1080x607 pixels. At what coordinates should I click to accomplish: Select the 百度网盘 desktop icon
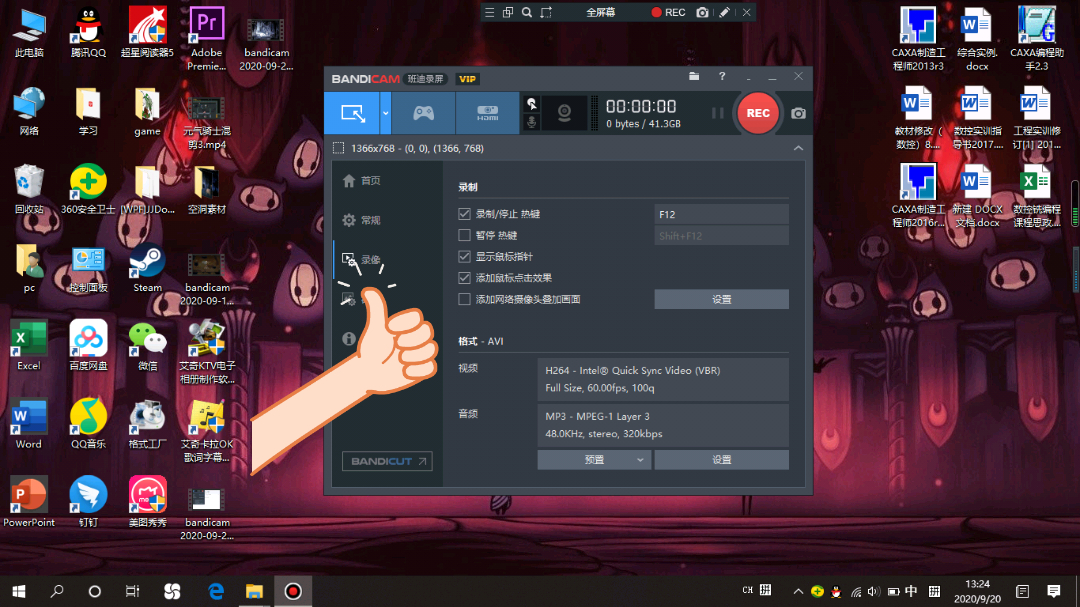[x=88, y=347]
